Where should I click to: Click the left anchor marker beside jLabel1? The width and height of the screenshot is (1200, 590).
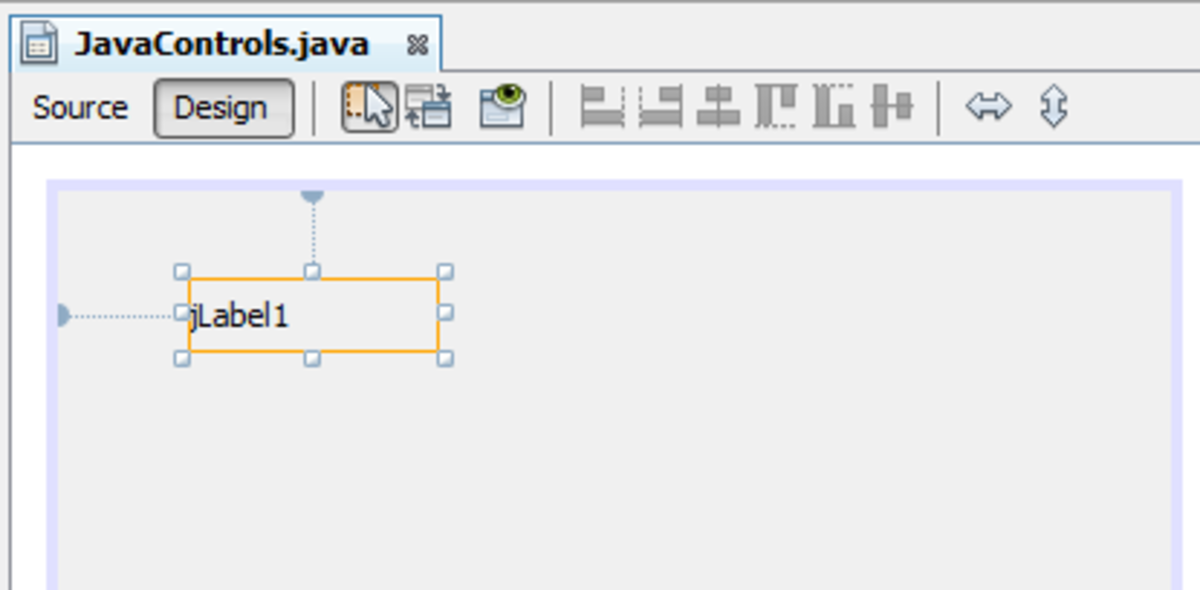(x=64, y=316)
